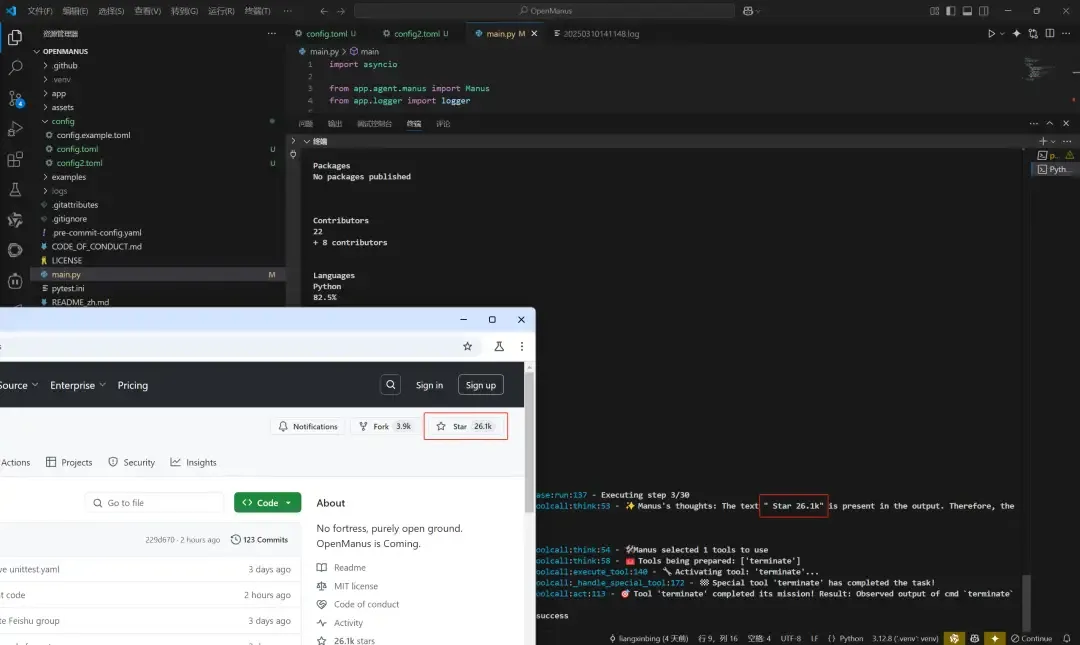Open the Testing flask icon
1080x645 pixels.
pyautogui.click(x=15, y=190)
